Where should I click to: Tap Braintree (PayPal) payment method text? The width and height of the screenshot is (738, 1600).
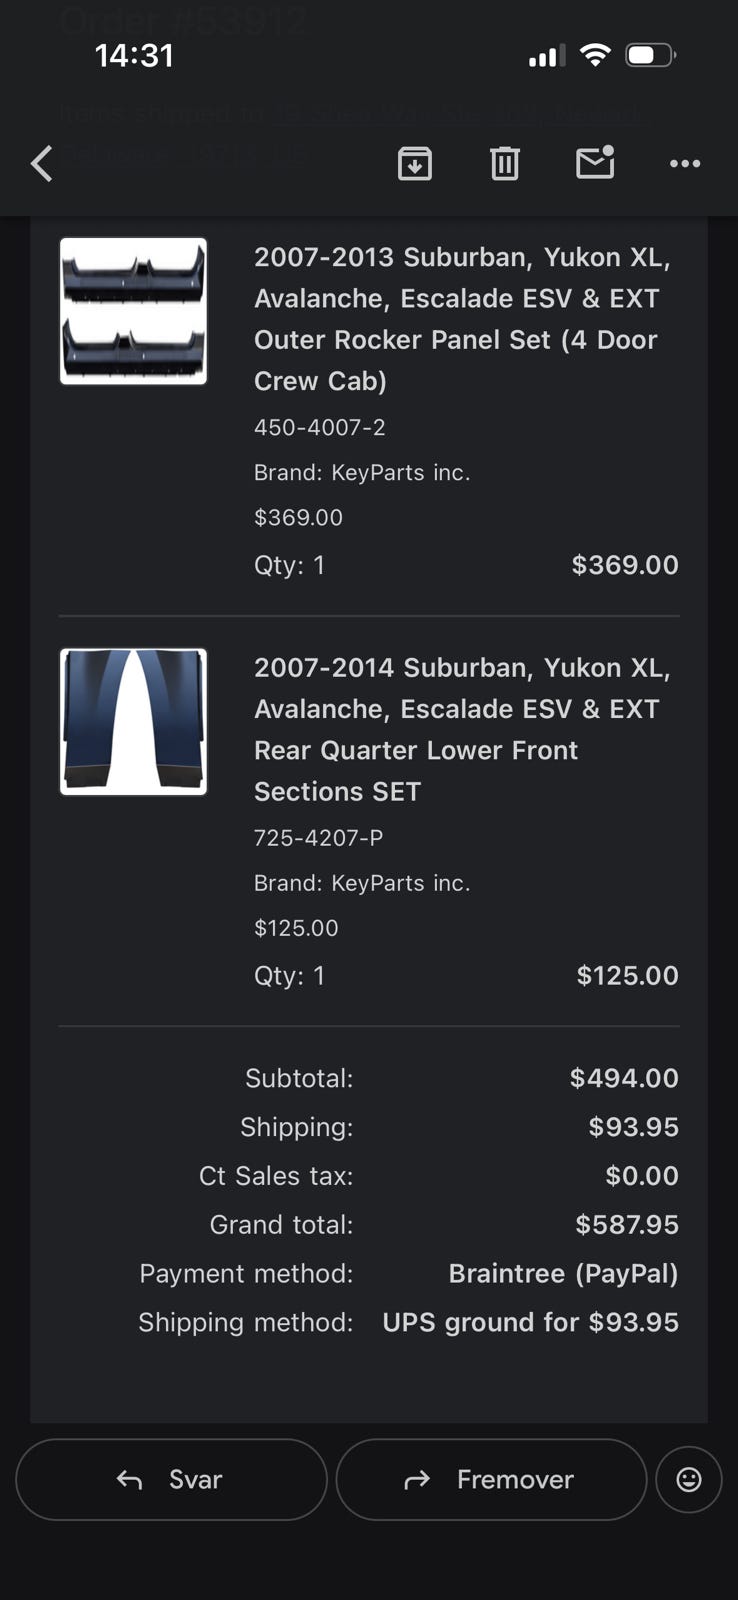click(563, 1273)
